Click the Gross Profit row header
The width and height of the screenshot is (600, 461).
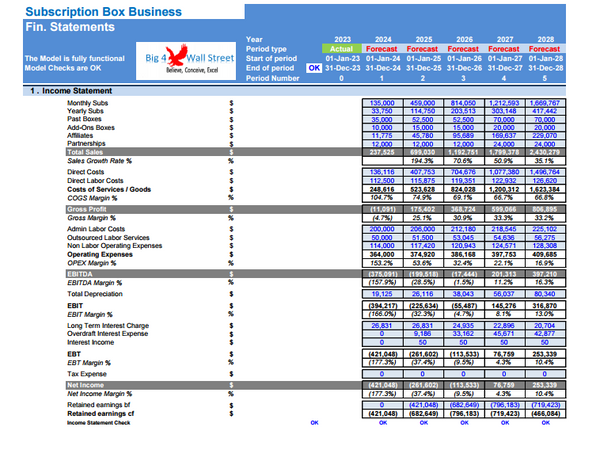click(x=88, y=208)
